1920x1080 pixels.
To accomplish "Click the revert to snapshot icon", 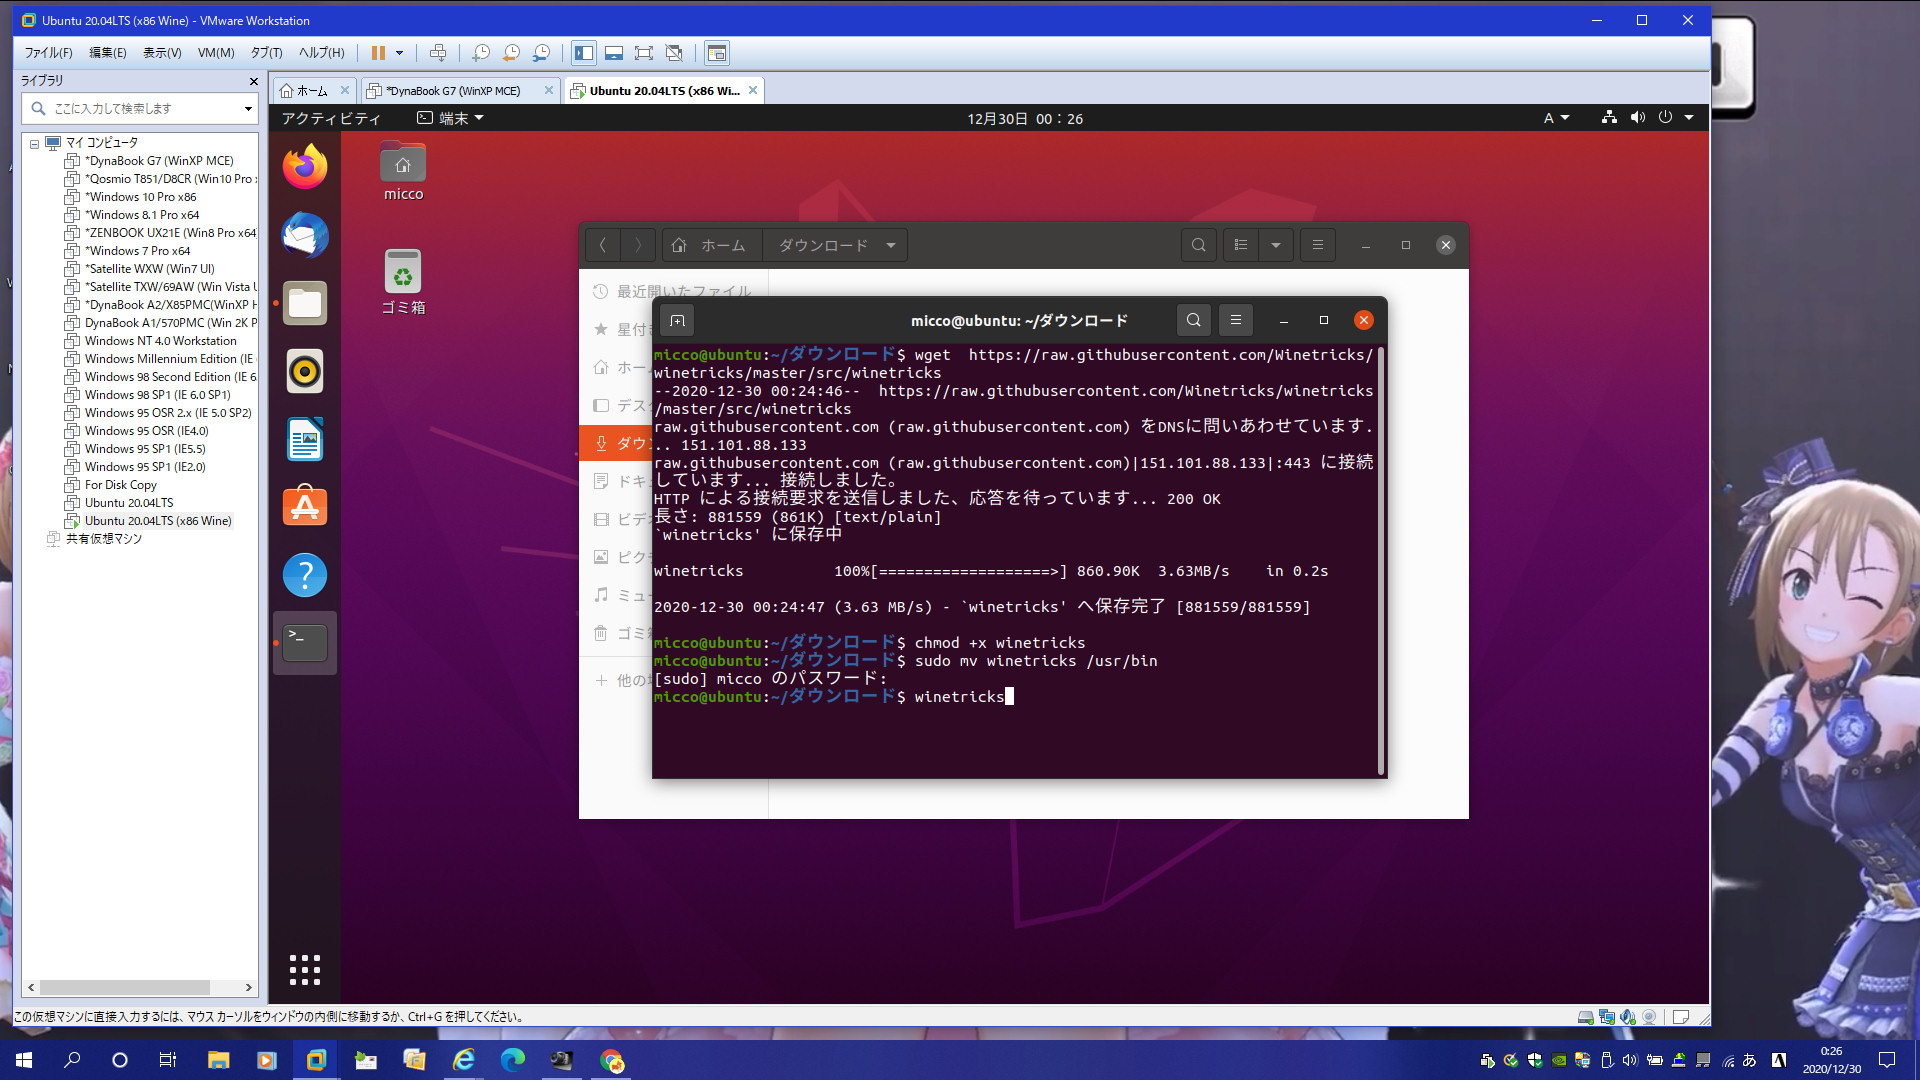I will [511, 53].
